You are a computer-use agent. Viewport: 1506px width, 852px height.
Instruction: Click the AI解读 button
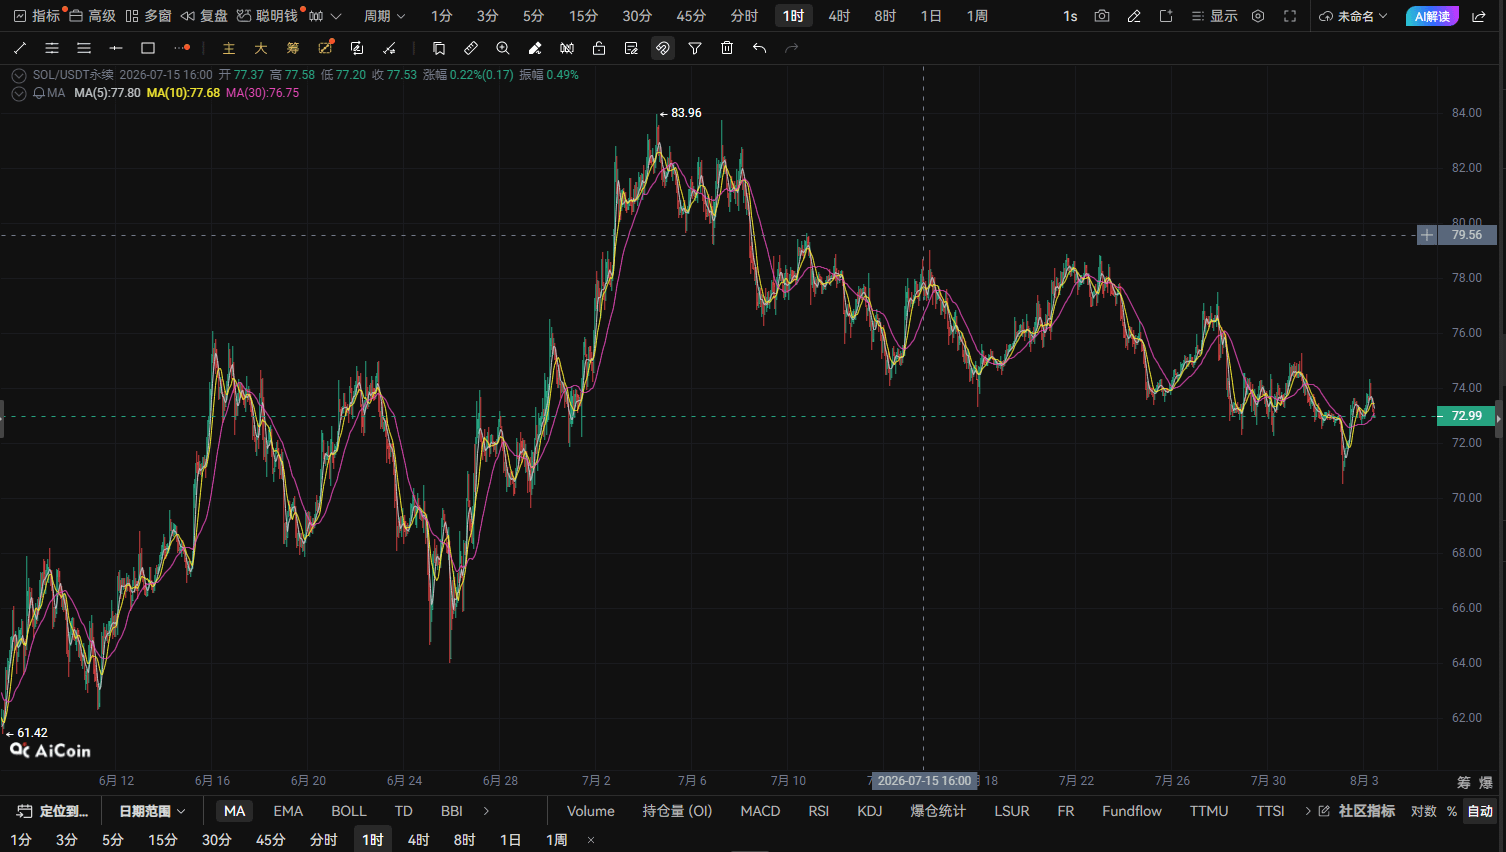(x=1432, y=16)
